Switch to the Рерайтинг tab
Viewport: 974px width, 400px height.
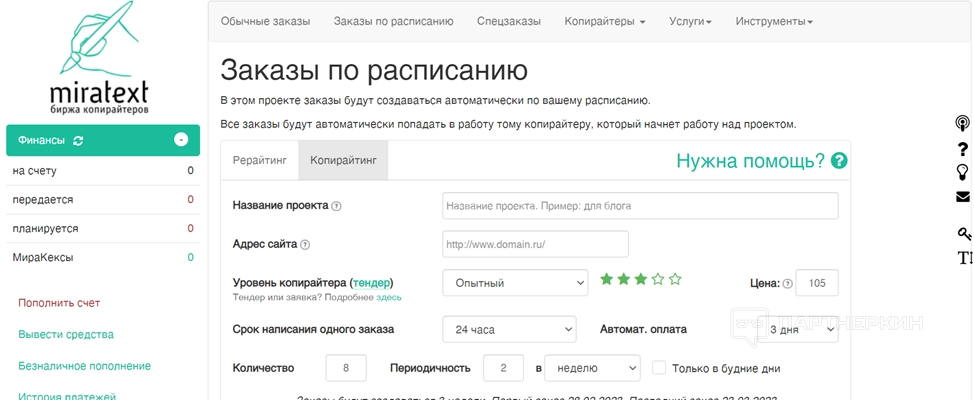[260, 160]
